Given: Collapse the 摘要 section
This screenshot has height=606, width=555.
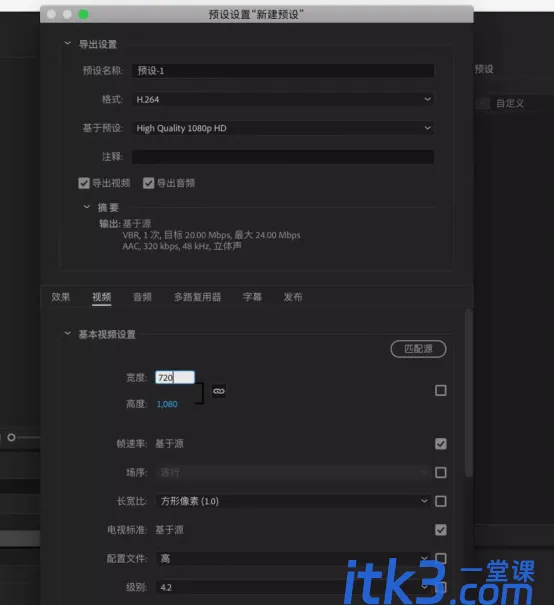Looking at the screenshot, I should [x=87, y=207].
